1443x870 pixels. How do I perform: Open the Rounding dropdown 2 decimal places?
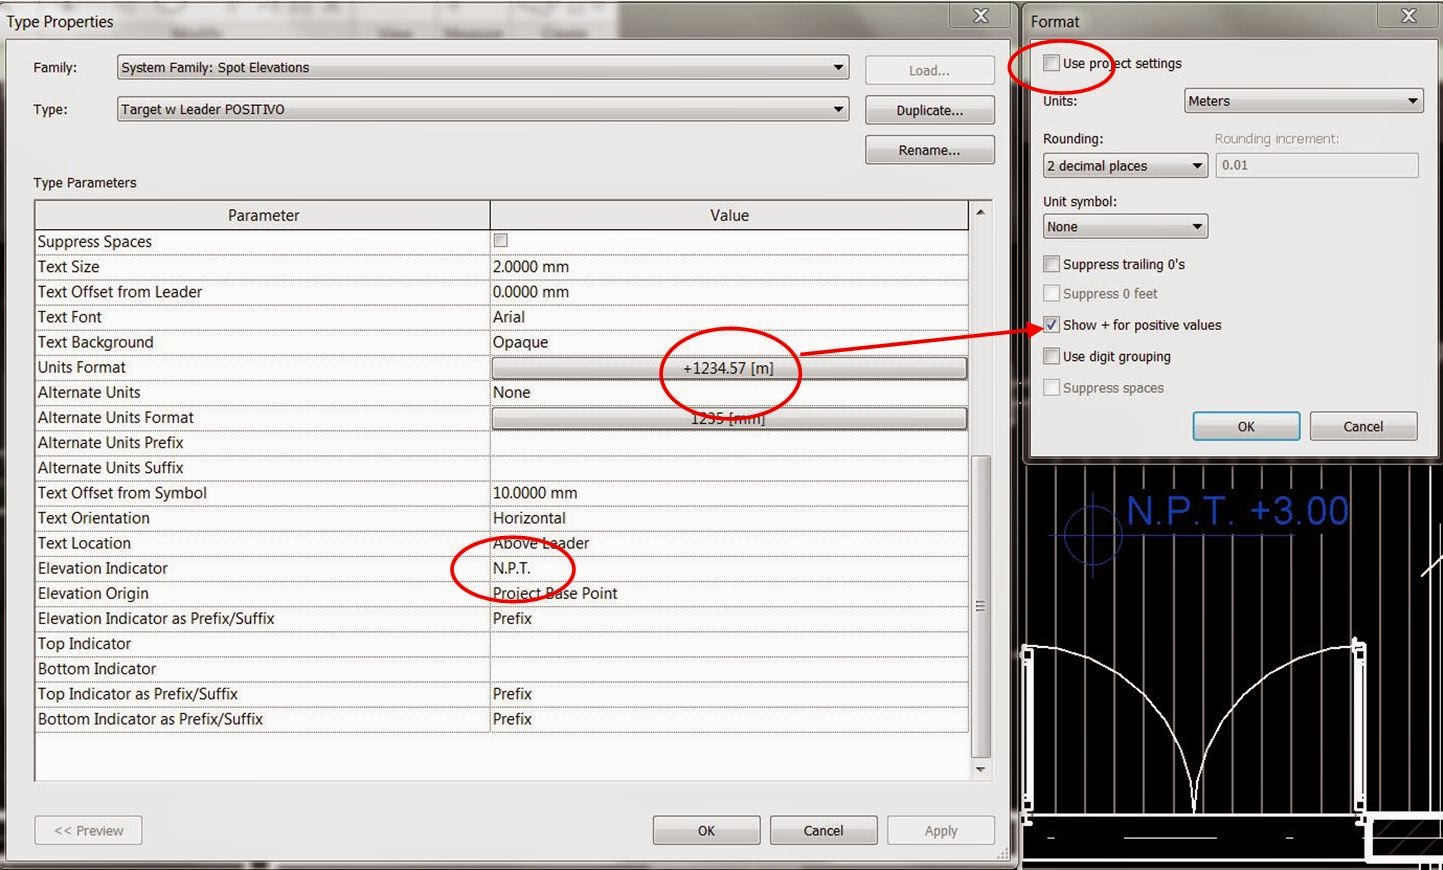click(1125, 166)
